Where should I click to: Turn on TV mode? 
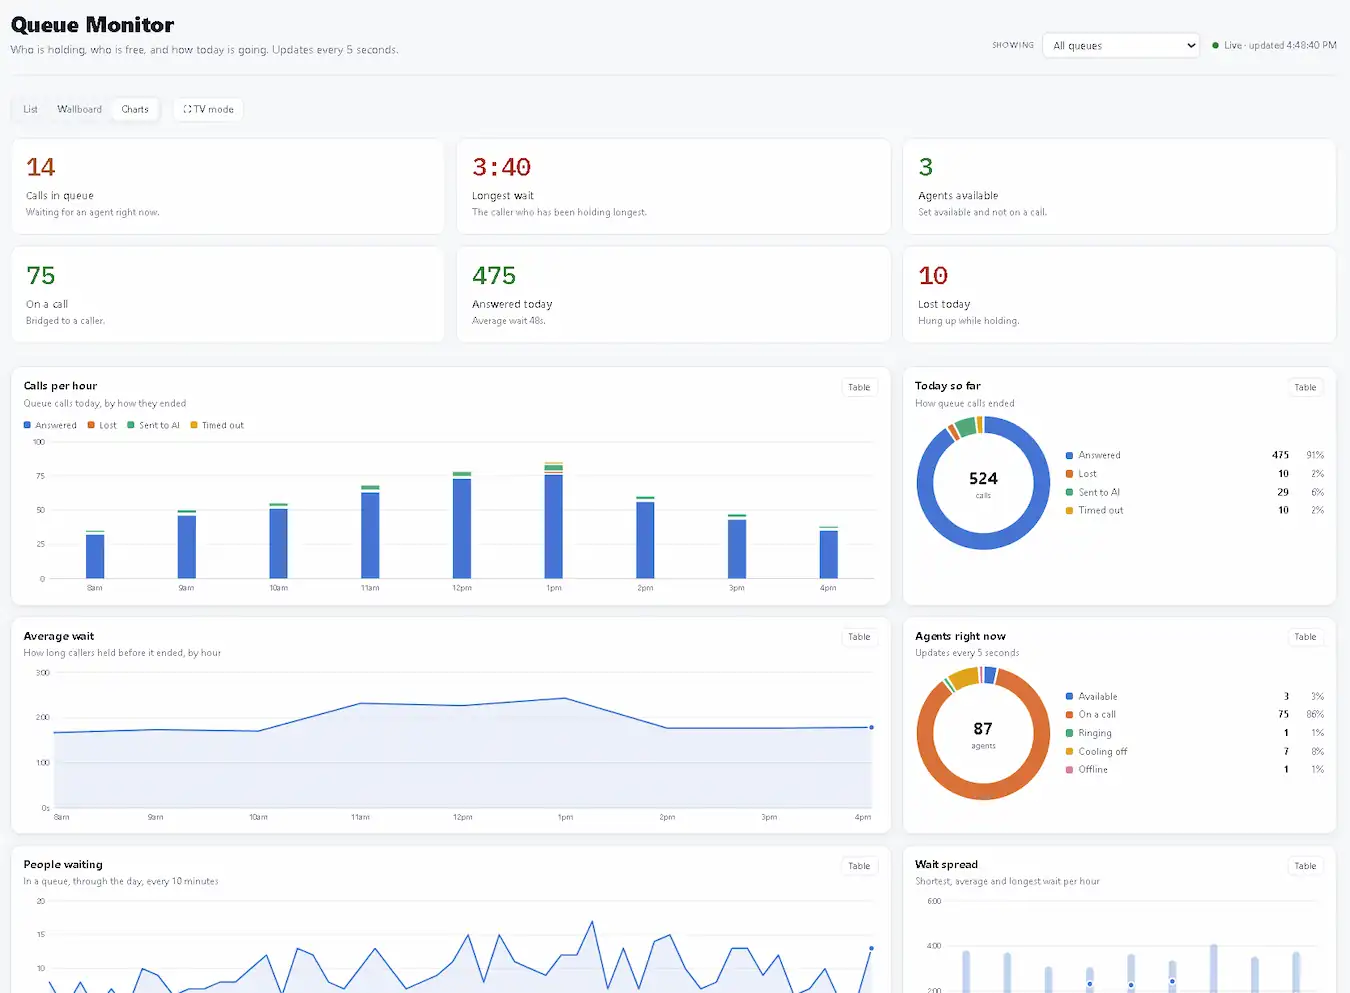208,109
